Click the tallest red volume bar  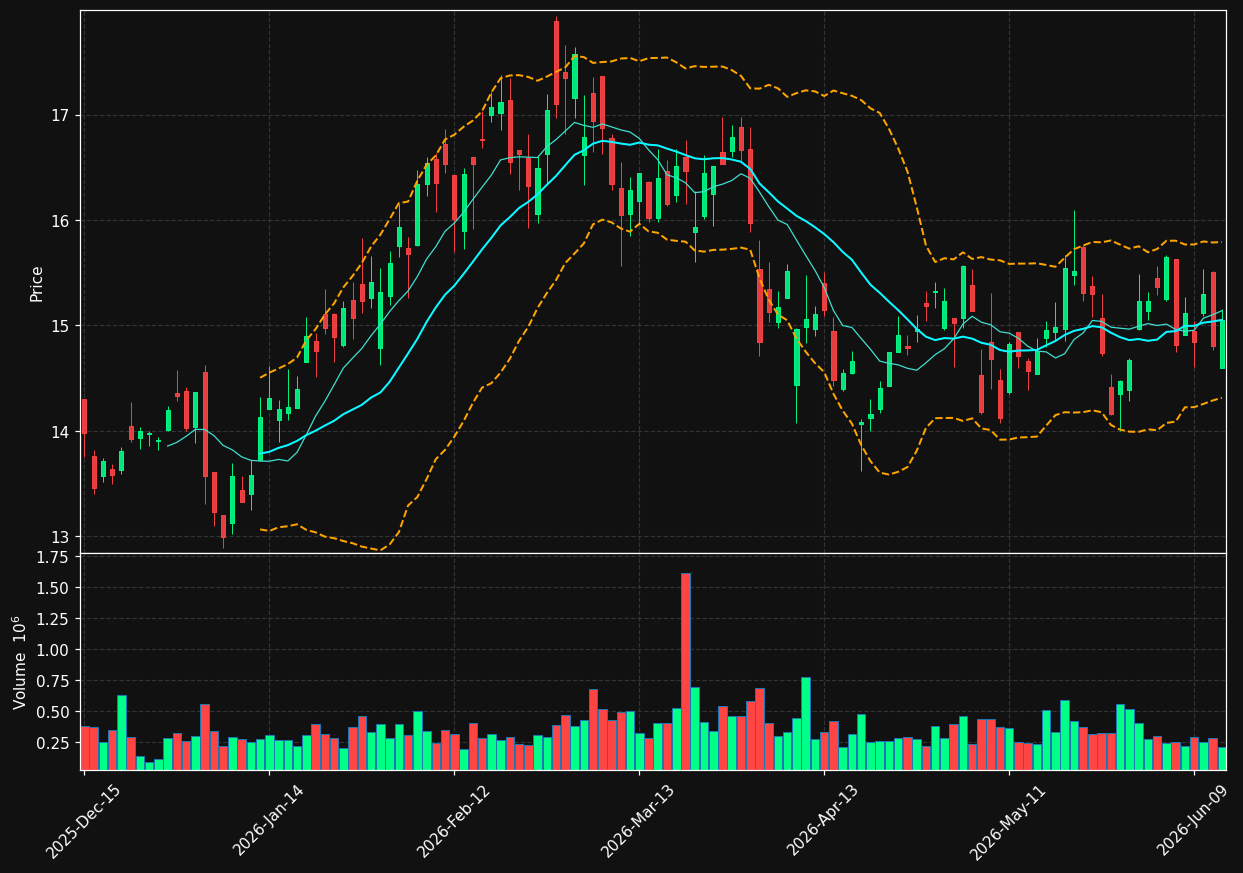tap(686, 671)
